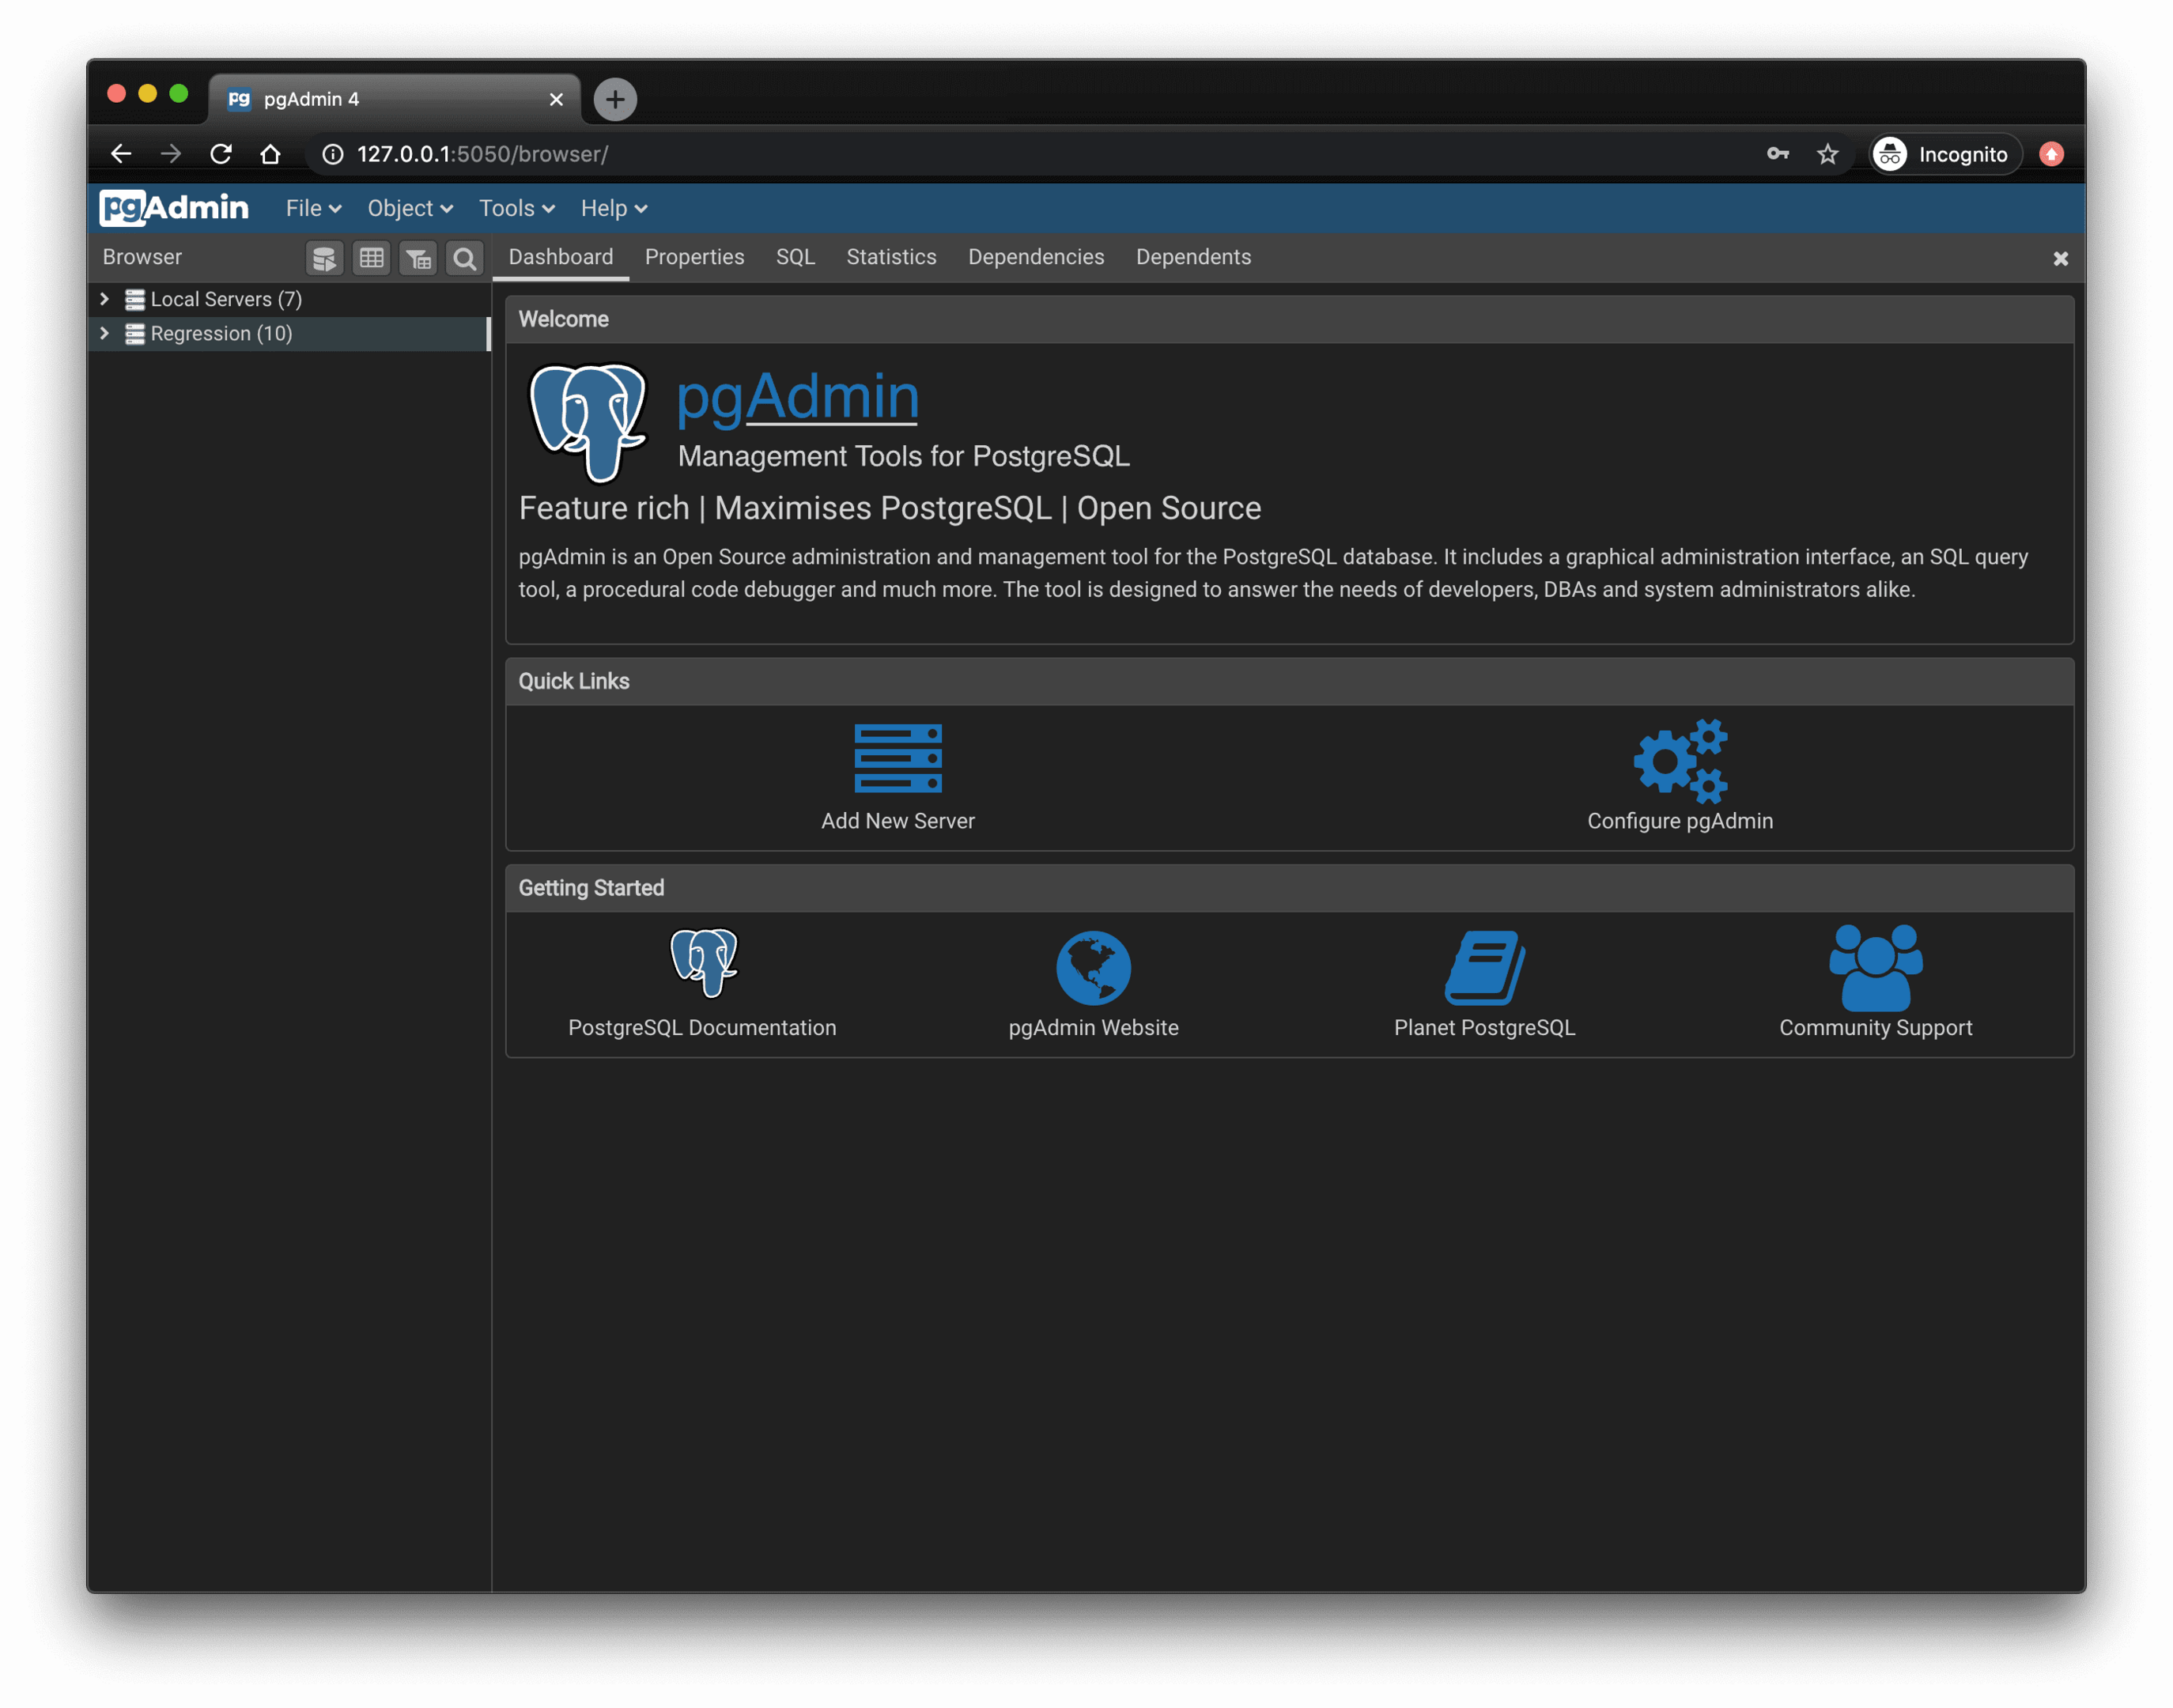This screenshot has width=2173, height=1708.
Task: Open PostgreSQL Documentation elephant icon
Action: (x=703, y=963)
